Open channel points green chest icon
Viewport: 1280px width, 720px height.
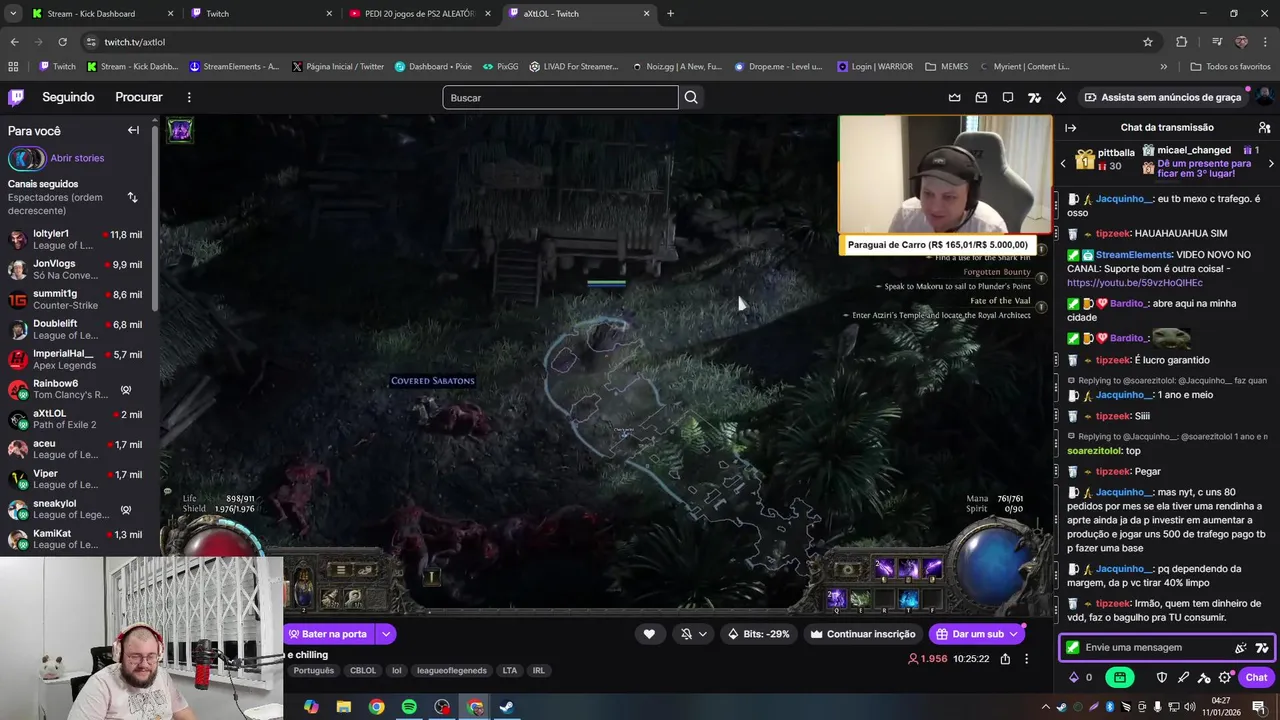click(x=1119, y=677)
